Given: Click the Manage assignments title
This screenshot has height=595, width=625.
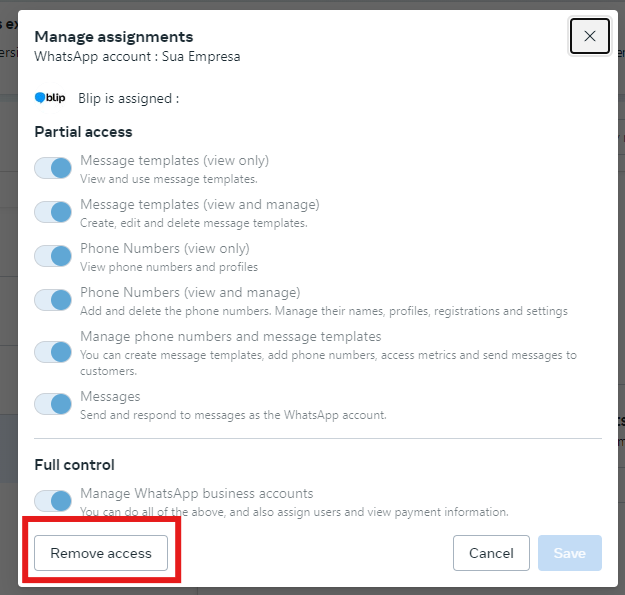Looking at the screenshot, I should 114,37.
